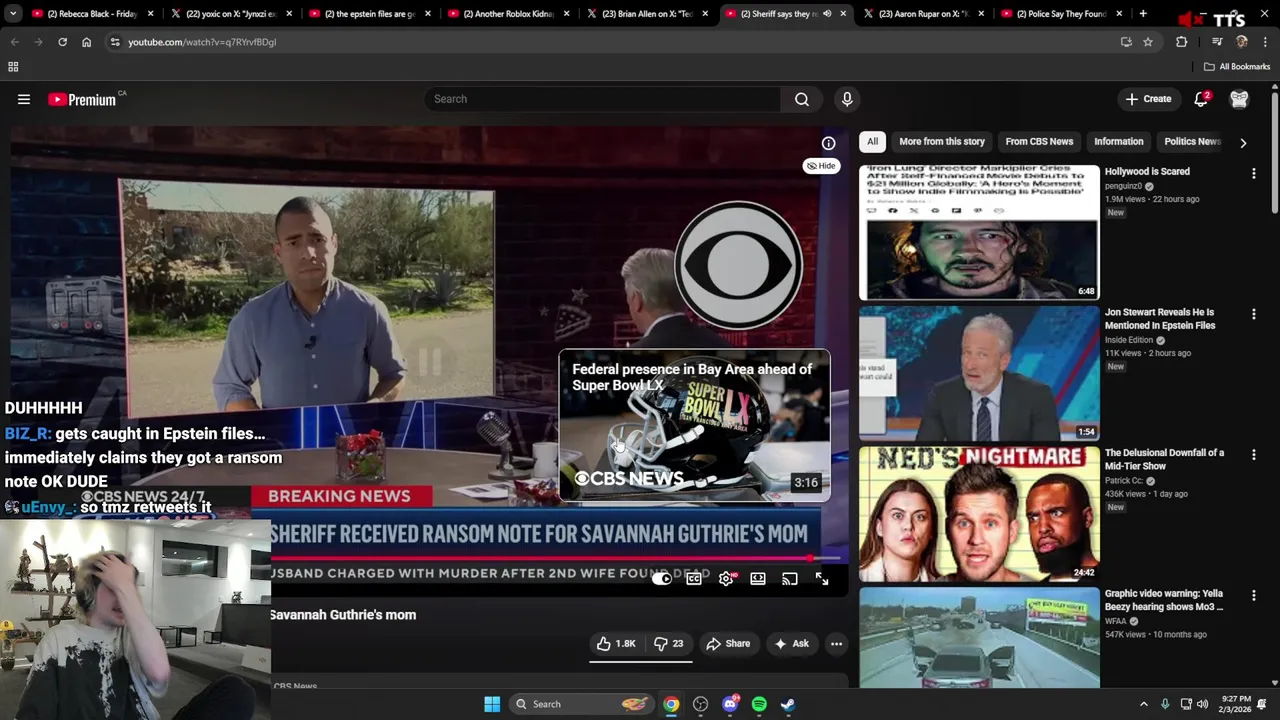Open options for Hollywood is Scared video
This screenshot has width=1280, height=720.
coord(1253,173)
